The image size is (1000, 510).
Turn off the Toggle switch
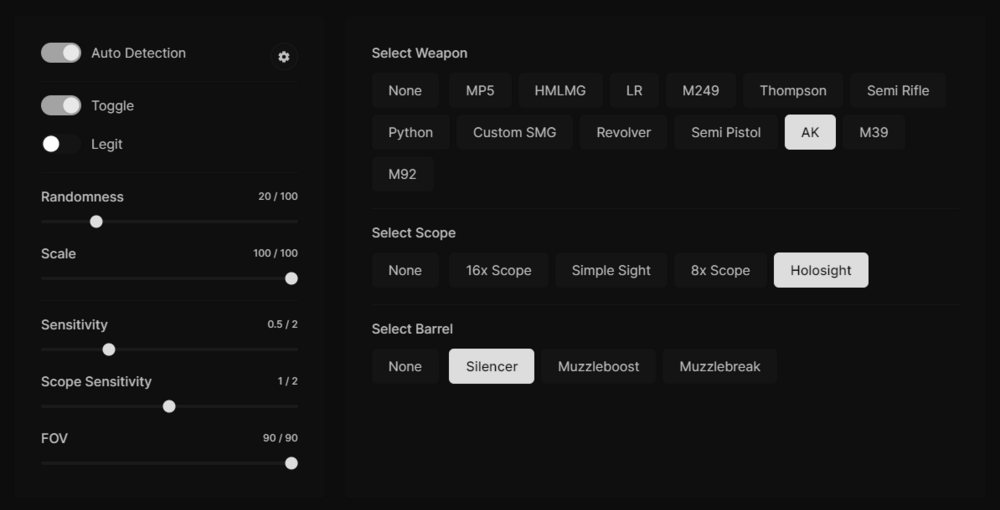click(x=61, y=105)
